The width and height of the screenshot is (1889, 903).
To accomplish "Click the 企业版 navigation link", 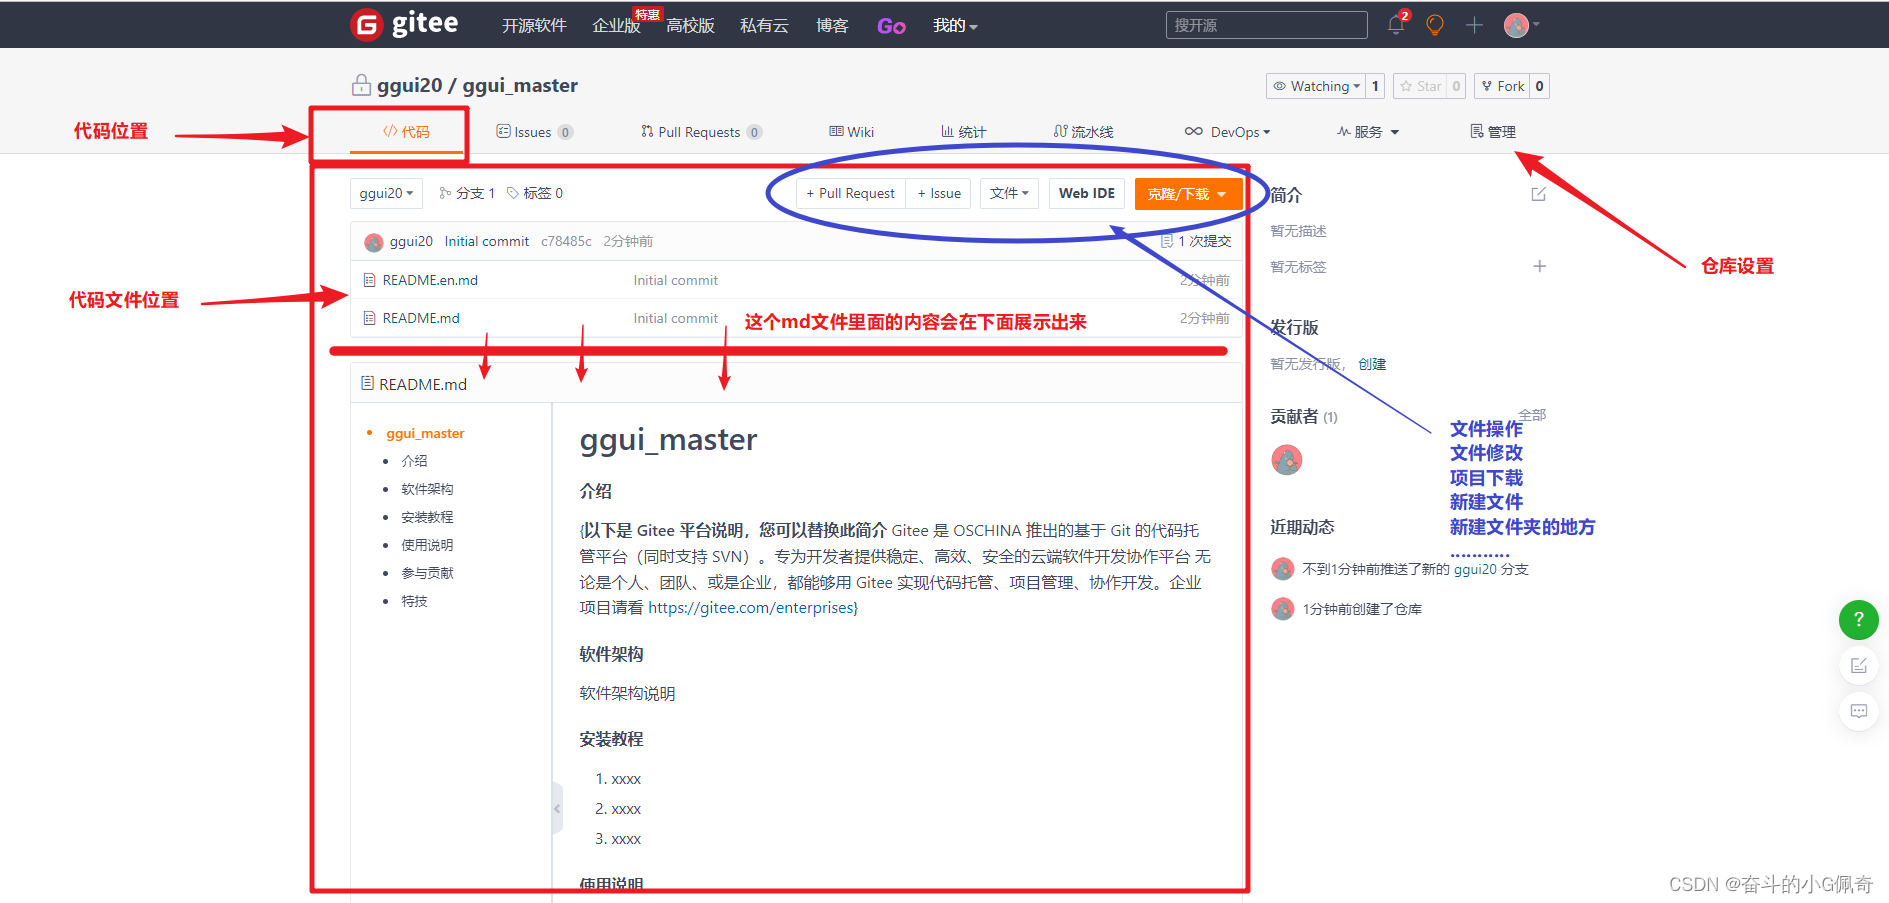I will 616,25.
